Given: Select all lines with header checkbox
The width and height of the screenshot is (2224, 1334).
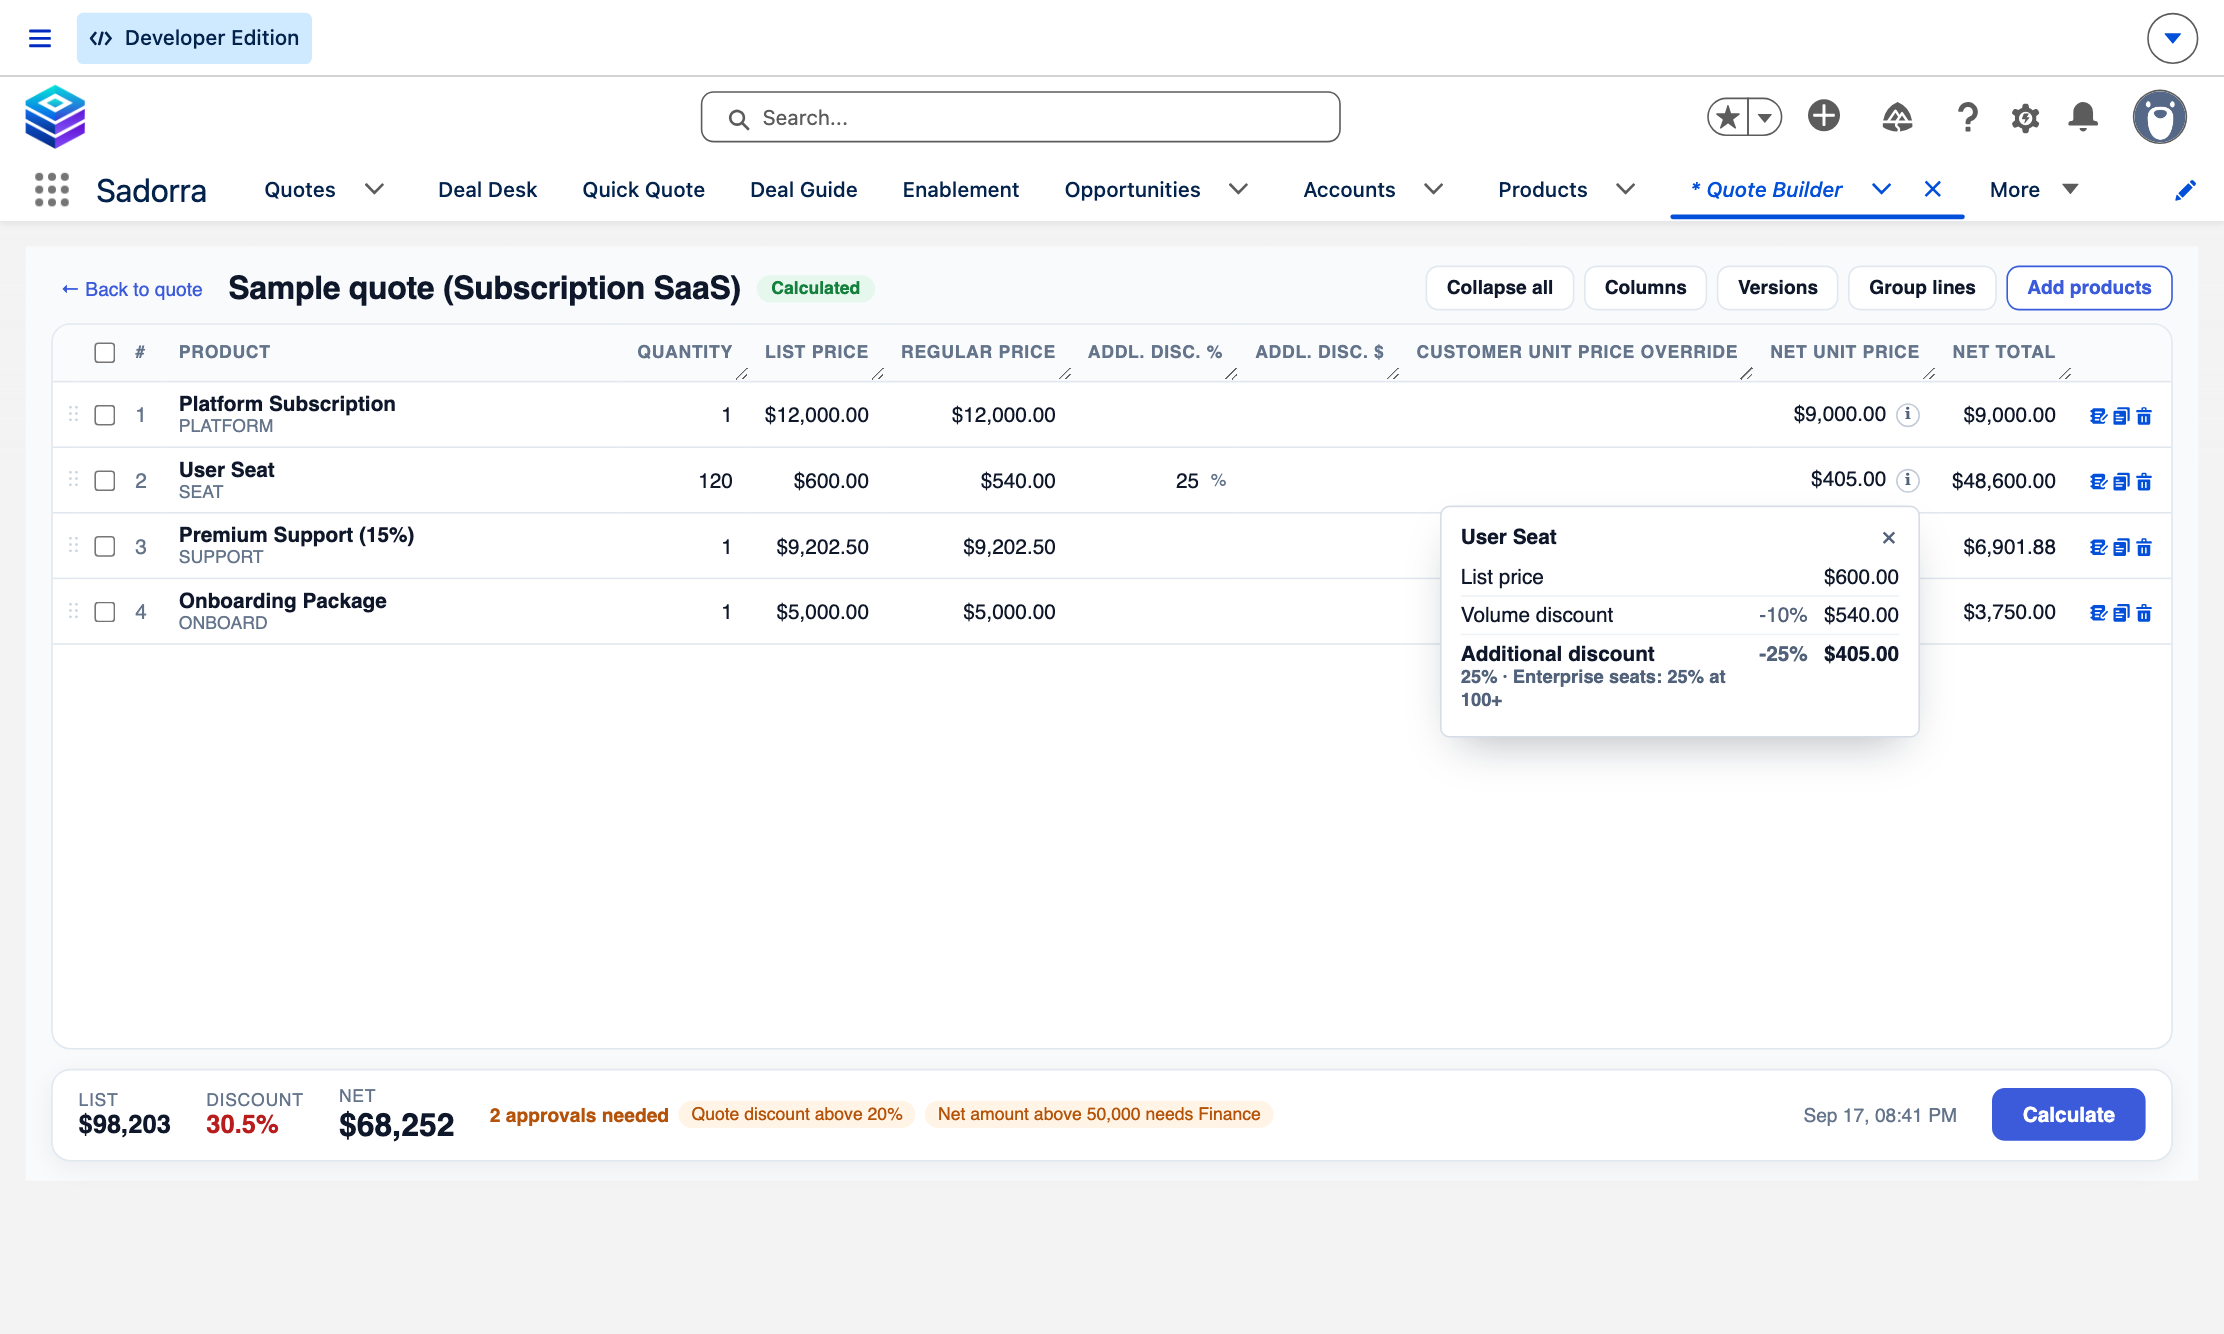Looking at the screenshot, I should tap(105, 353).
